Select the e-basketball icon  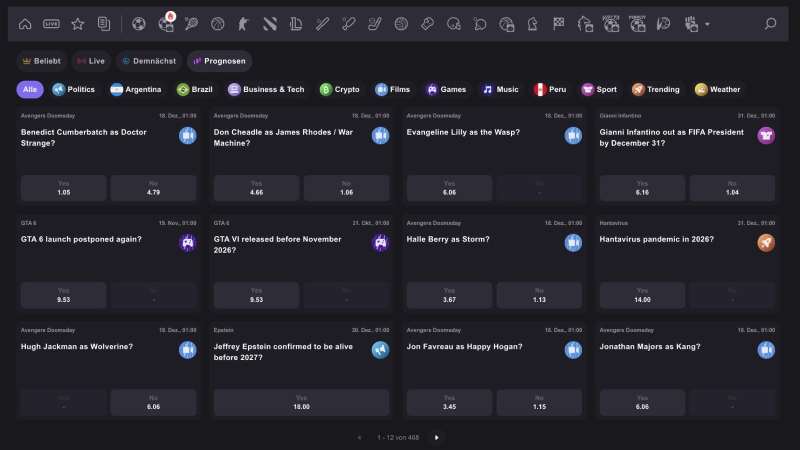click(x=506, y=24)
